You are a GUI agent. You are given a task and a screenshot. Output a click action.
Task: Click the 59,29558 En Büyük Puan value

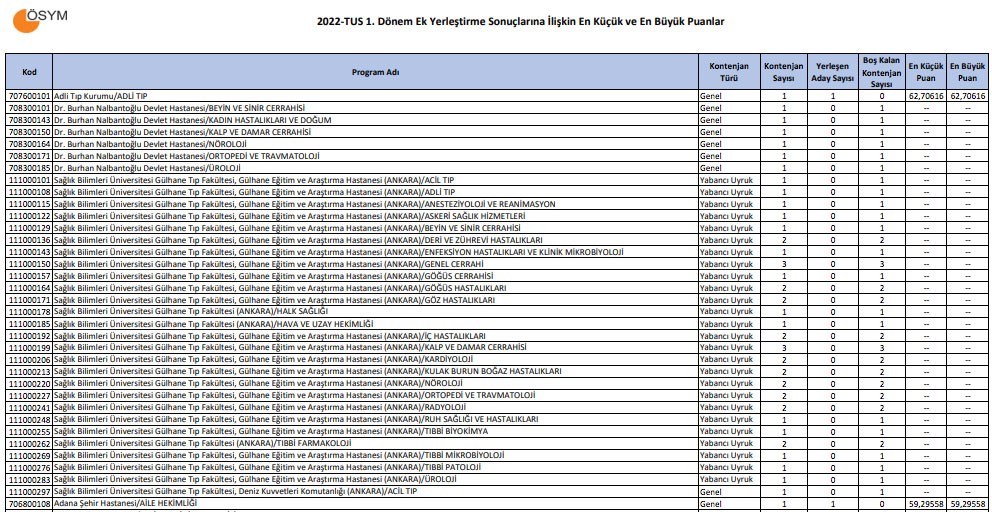(x=967, y=504)
